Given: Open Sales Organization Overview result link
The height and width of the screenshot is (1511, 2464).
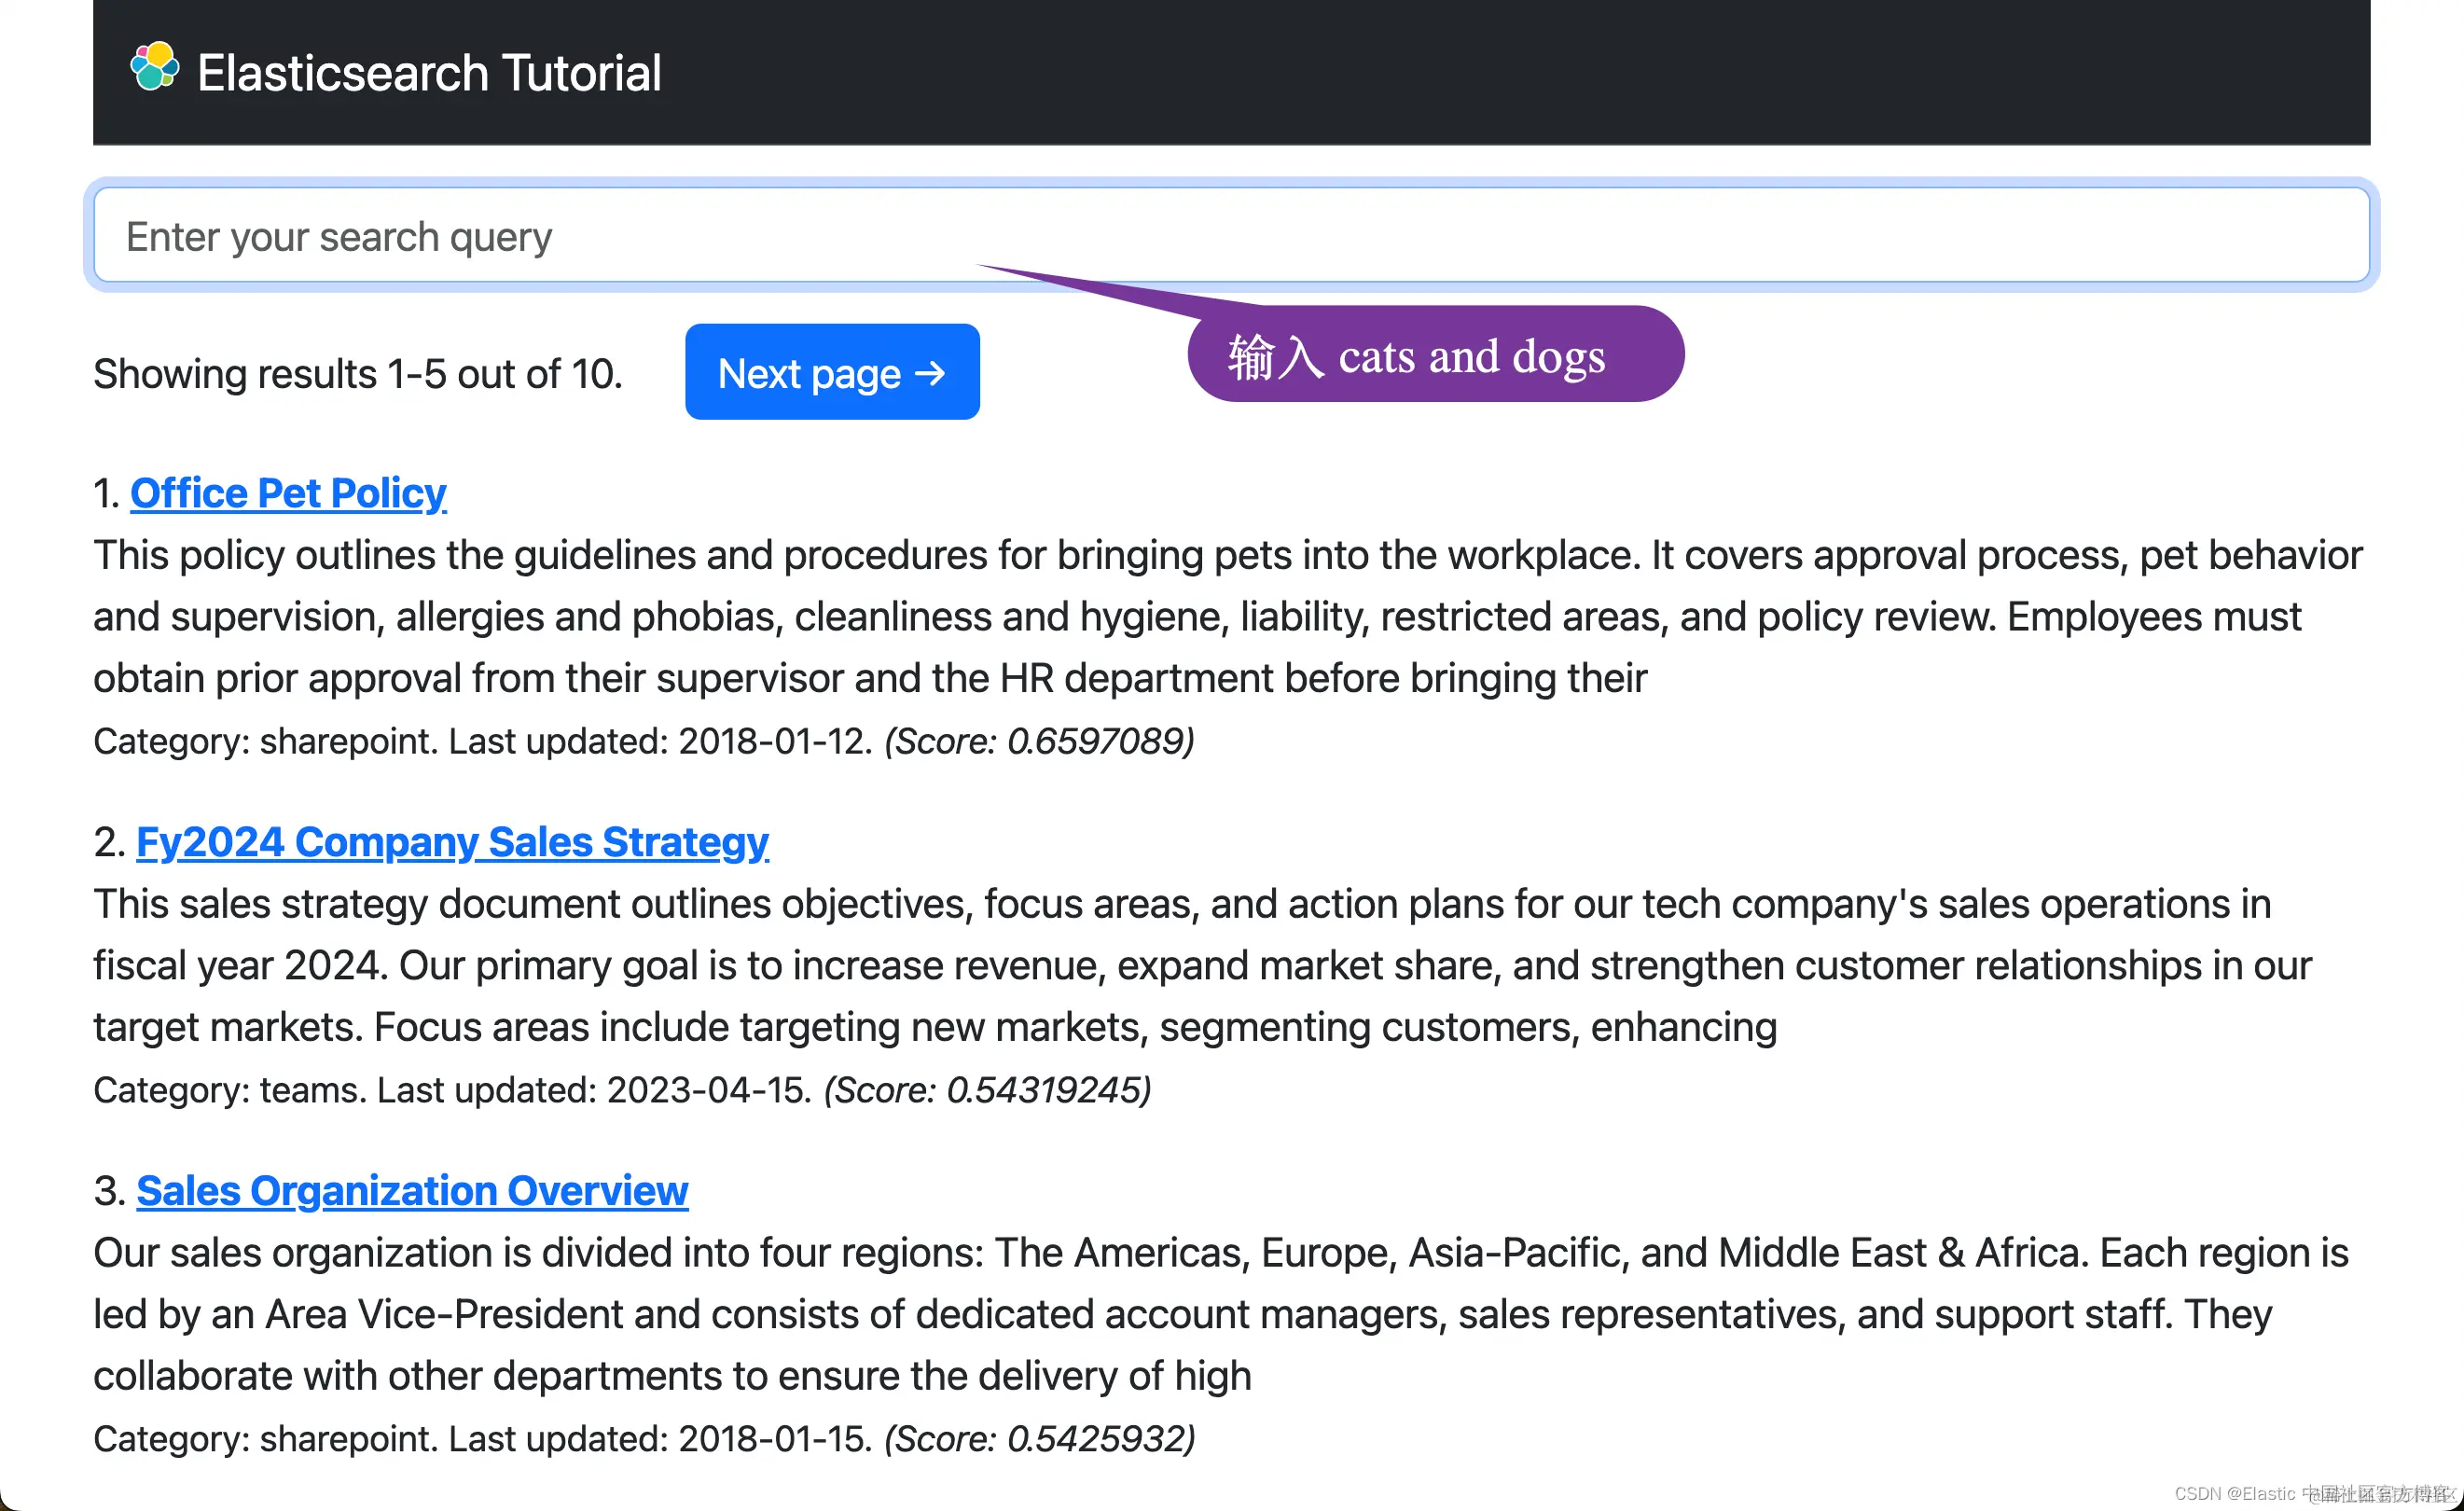Looking at the screenshot, I should click(412, 1190).
